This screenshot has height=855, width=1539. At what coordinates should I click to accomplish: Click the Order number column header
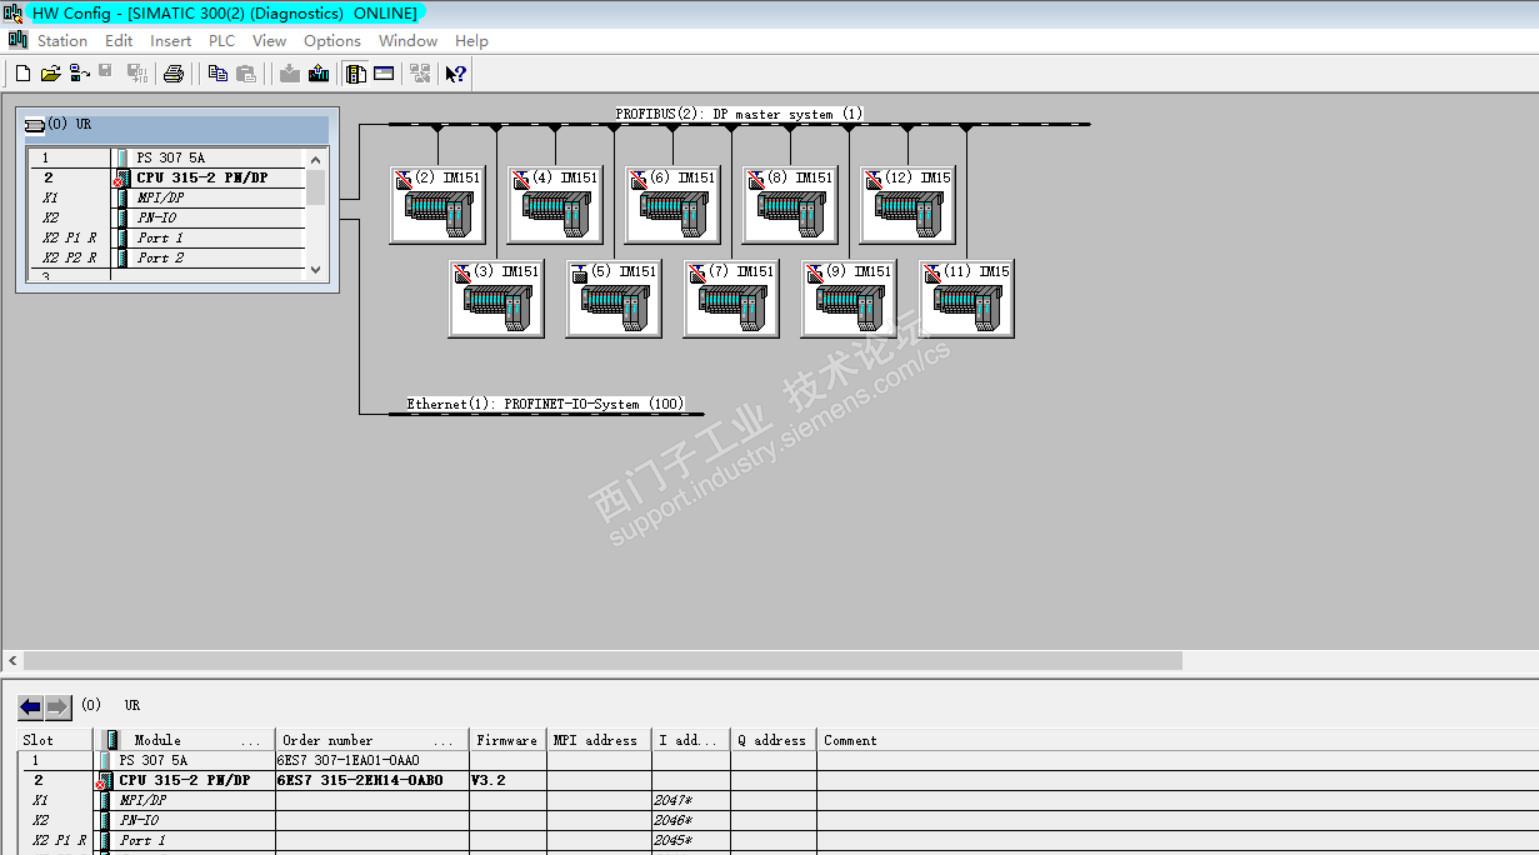(x=372, y=740)
